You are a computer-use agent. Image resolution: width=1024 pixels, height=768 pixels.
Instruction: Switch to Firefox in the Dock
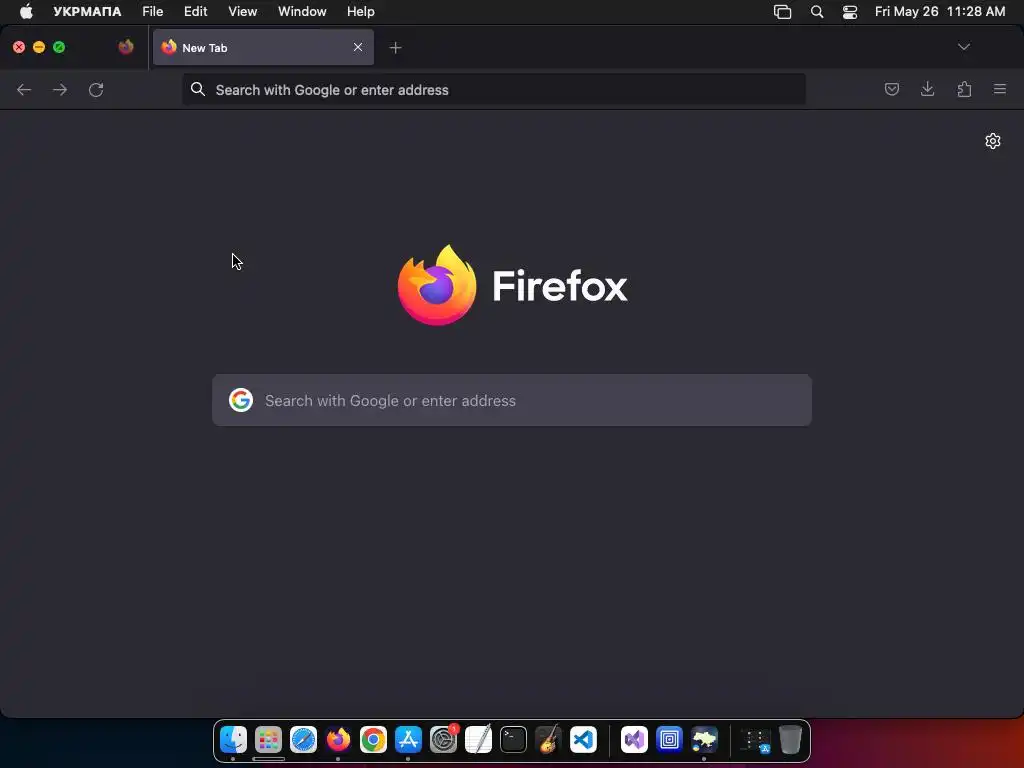tap(338, 739)
